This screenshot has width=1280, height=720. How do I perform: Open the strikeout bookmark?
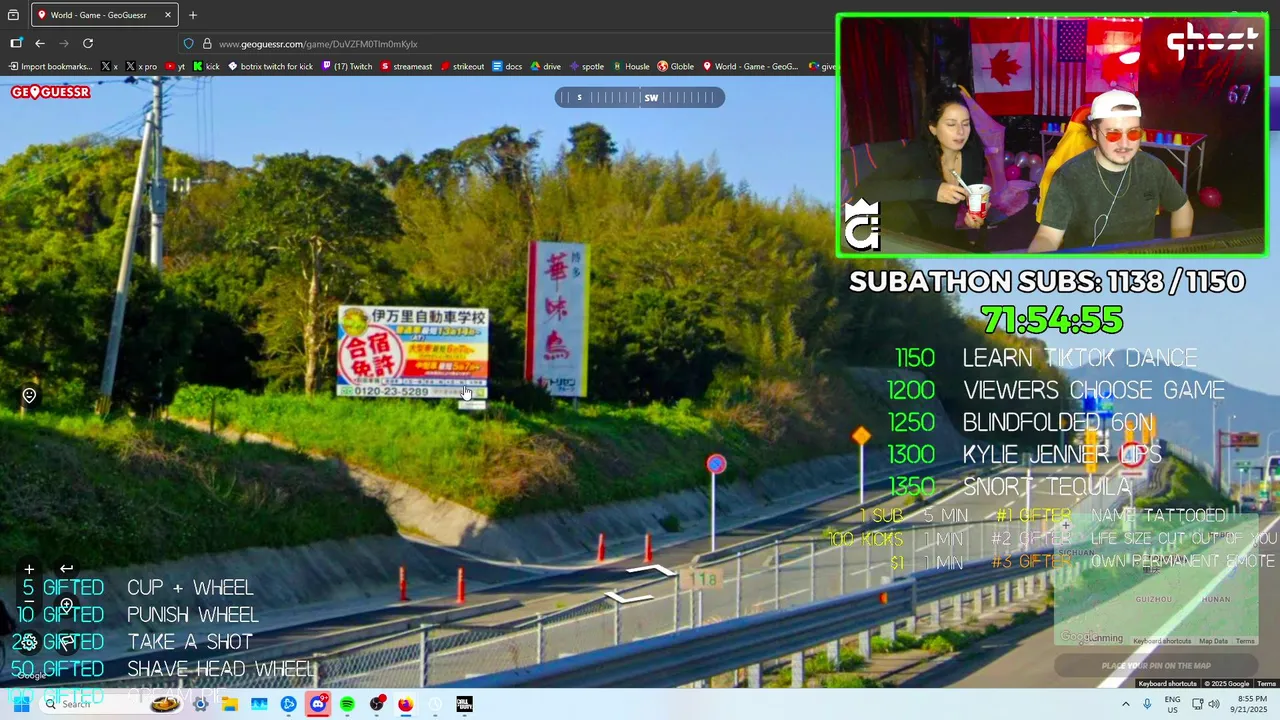[x=462, y=67]
